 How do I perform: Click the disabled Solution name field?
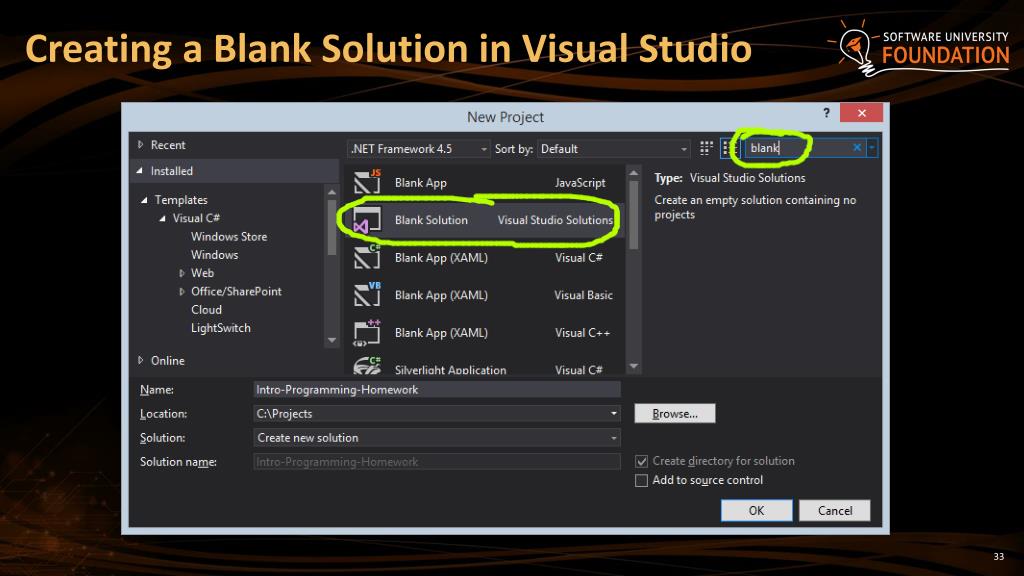437,462
